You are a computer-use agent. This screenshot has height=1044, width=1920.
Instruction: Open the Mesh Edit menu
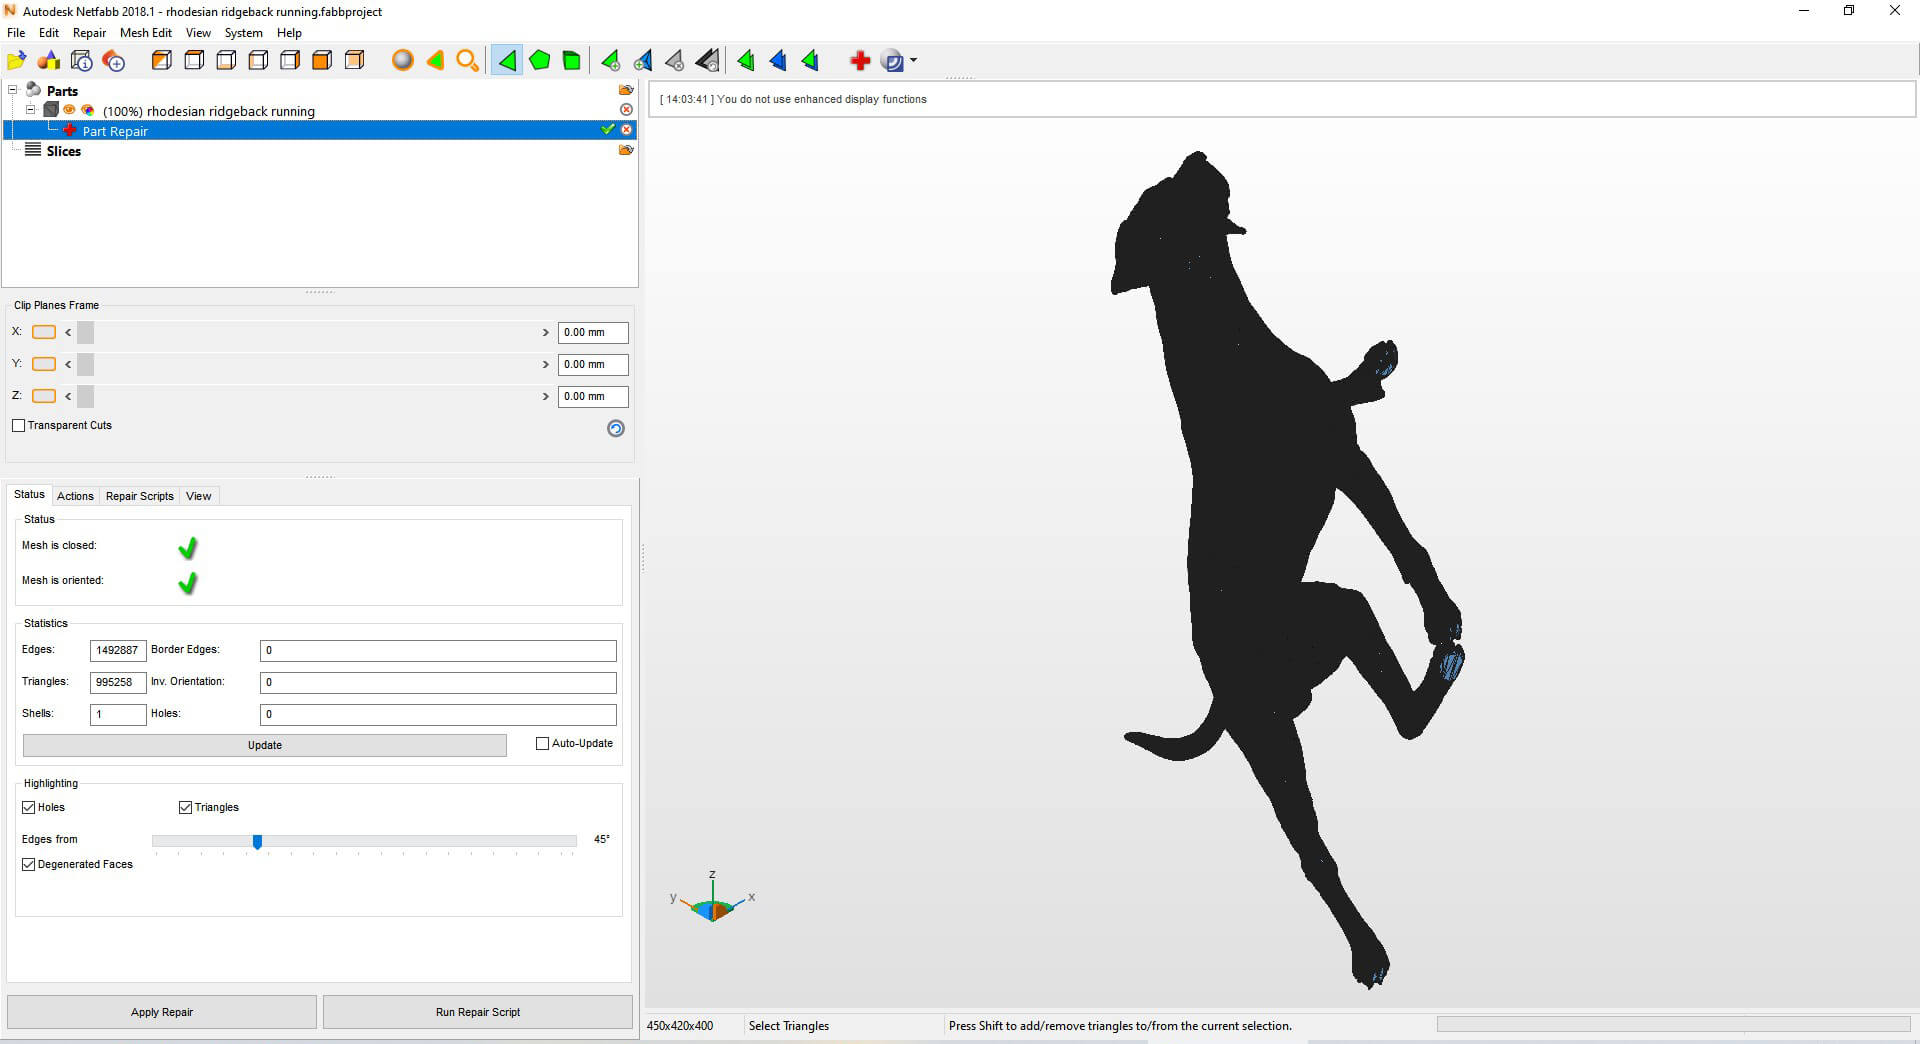click(146, 33)
